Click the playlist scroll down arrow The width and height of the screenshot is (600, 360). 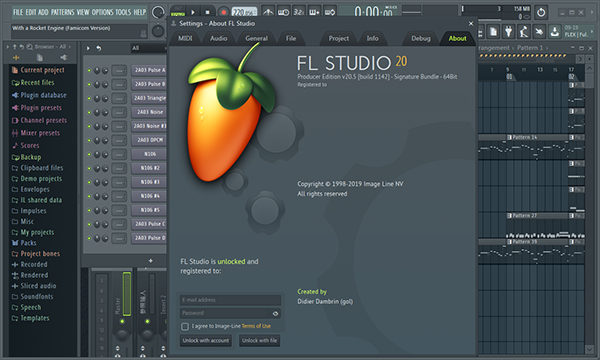tap(590, 349)
